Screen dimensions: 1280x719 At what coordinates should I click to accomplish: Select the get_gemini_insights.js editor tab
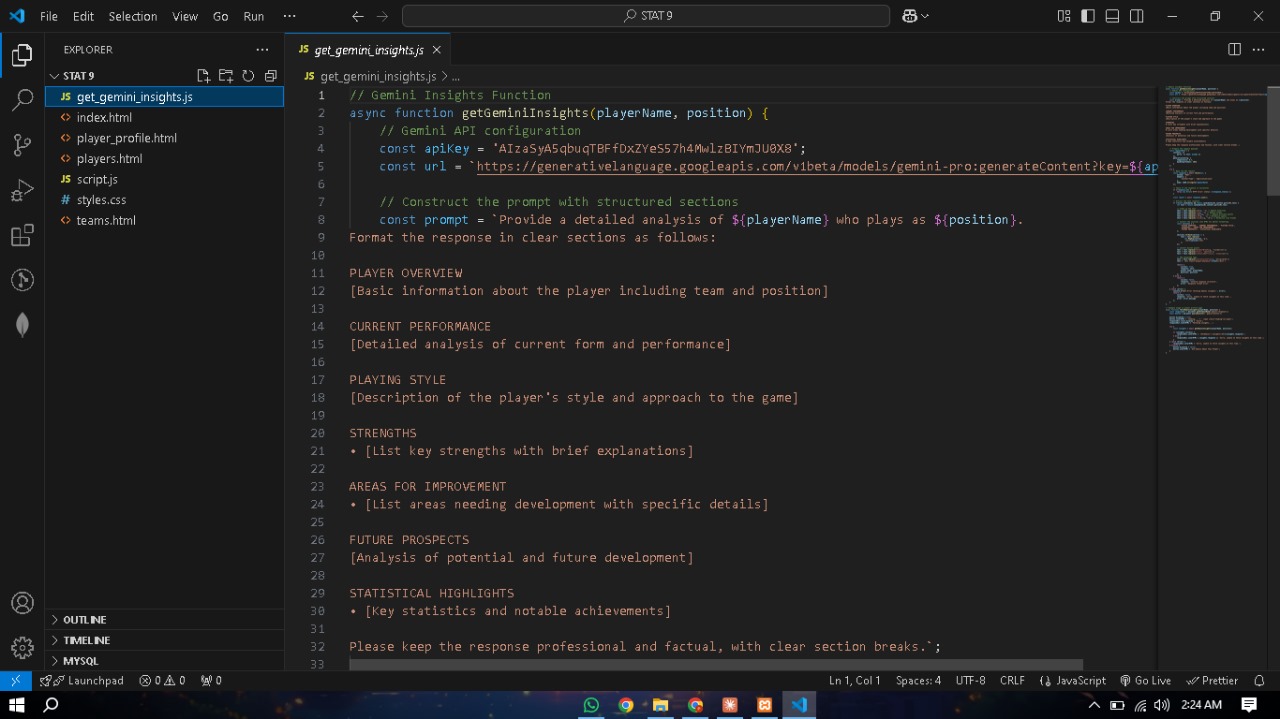click(x=368, y=49)
